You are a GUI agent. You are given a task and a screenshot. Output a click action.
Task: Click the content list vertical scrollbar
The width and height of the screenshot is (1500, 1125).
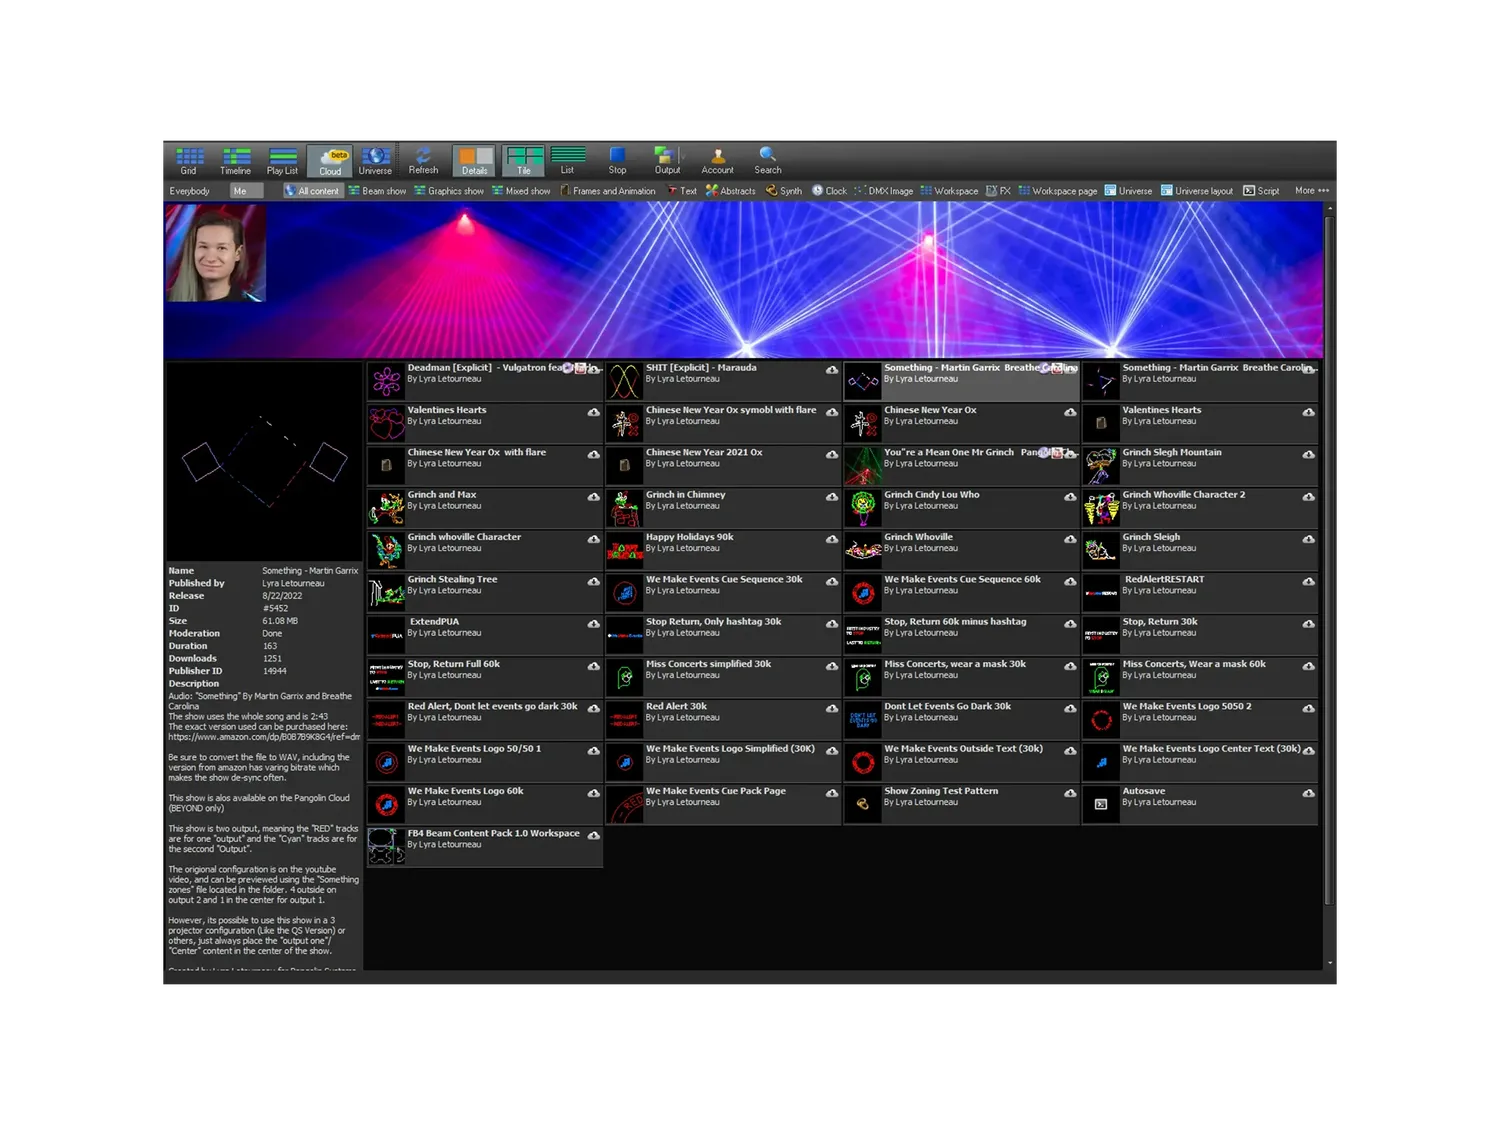[1329, 560]
